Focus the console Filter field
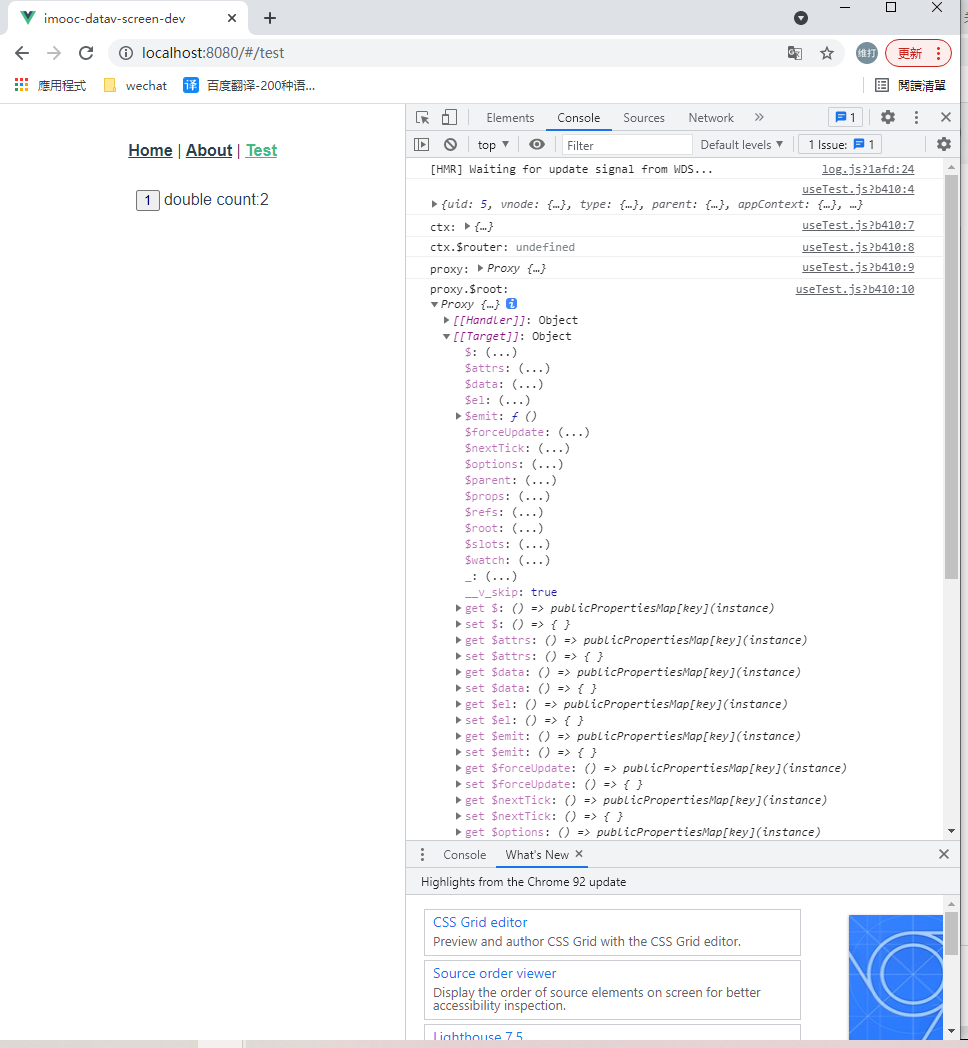968x1048 pixels. click(x=626, y=145)
